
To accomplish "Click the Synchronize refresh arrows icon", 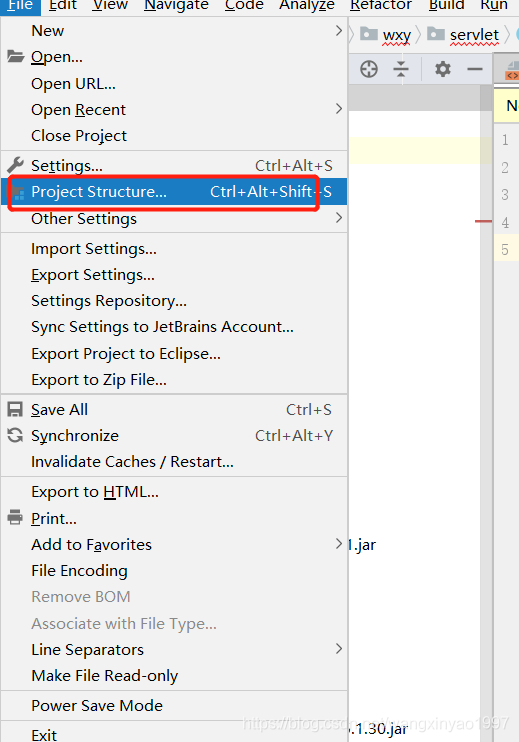I will point(15,435).
